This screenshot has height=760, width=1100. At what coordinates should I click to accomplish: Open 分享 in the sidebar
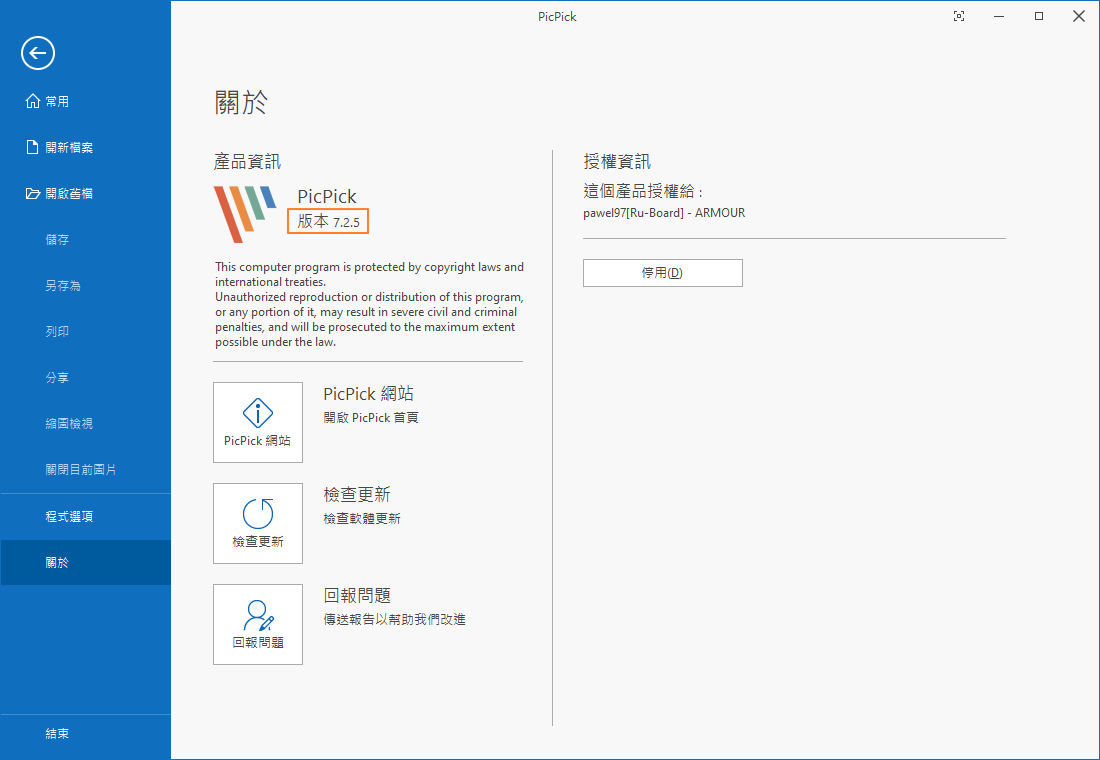pos(86,378)
